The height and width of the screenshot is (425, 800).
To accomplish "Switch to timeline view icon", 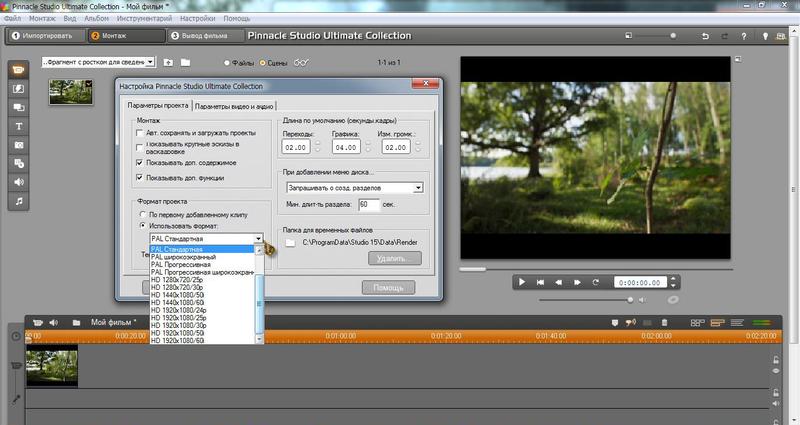I will pyautogui.click(x=717, y=322).
